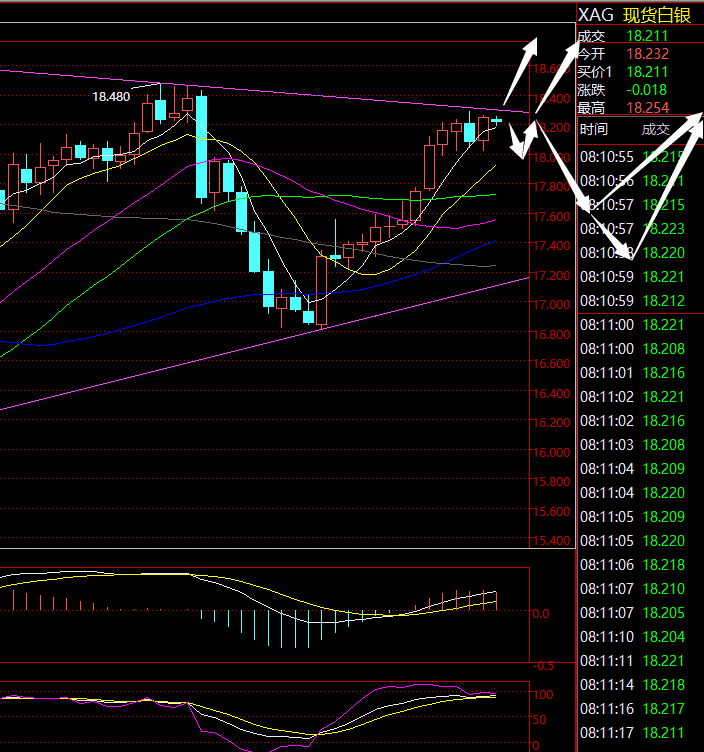Image resolution: width=704 pixels, height=752 pixels.
Task: Select tick row 08:10:59 with price 18.221
Action: pyautogui.click(x=633, y=277)
